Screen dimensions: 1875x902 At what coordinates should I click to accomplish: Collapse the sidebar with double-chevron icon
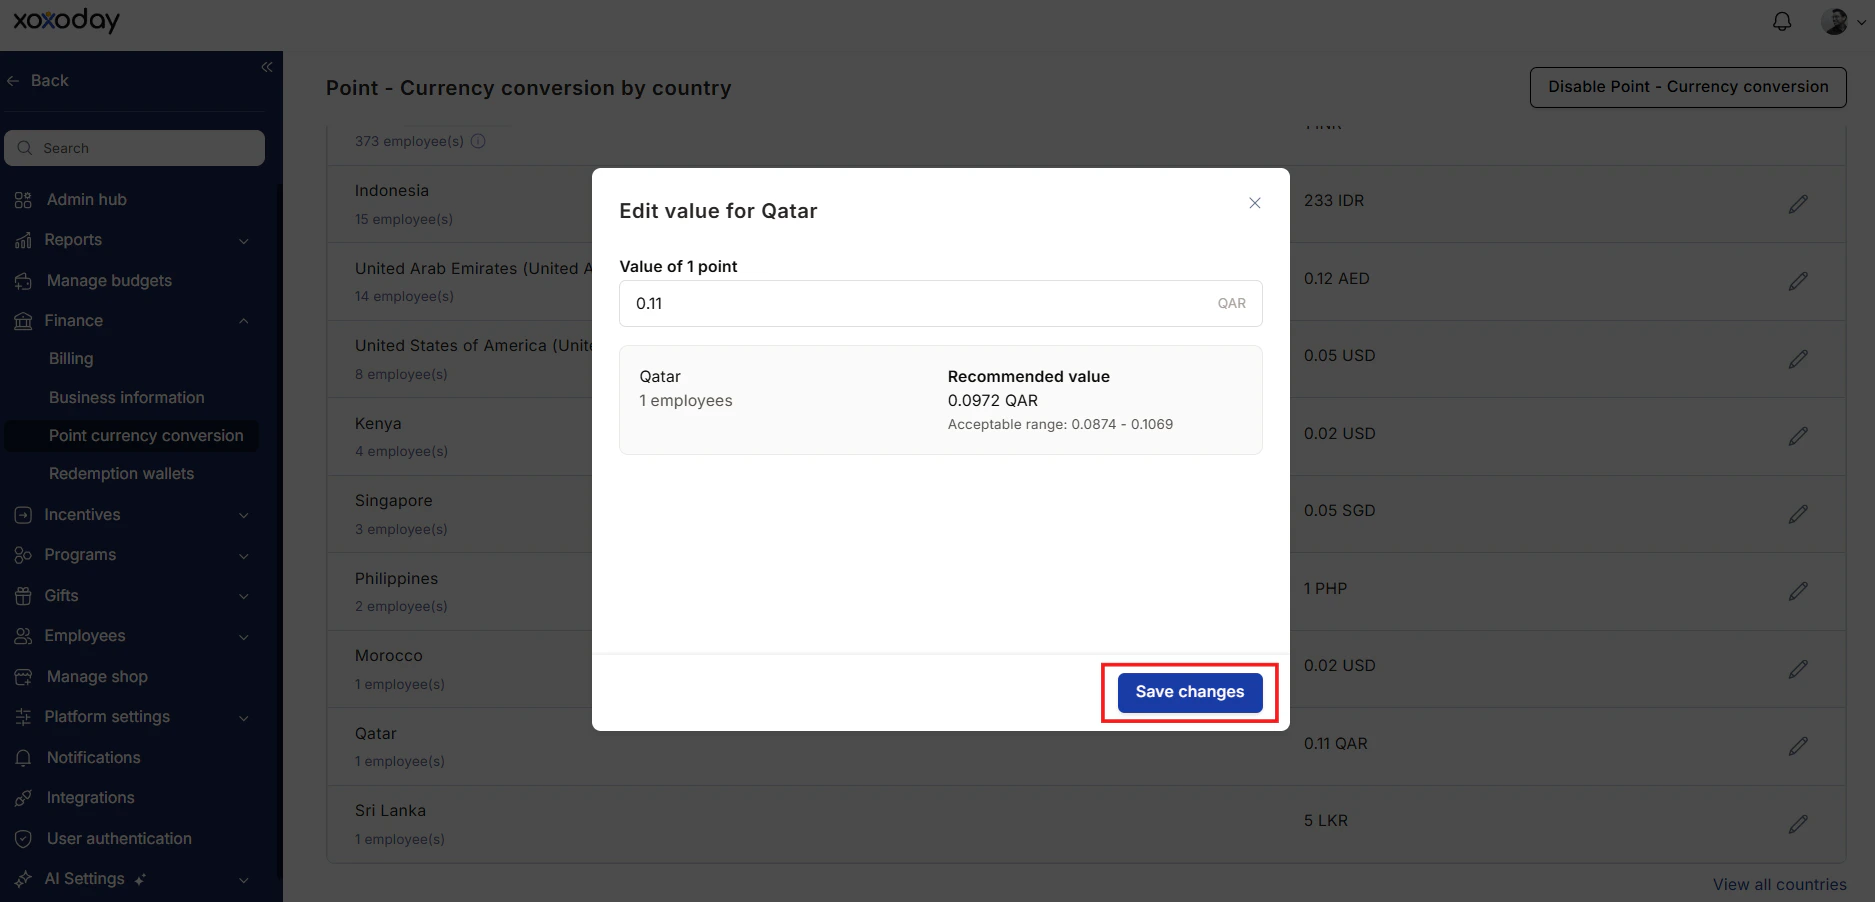(267, 67)
